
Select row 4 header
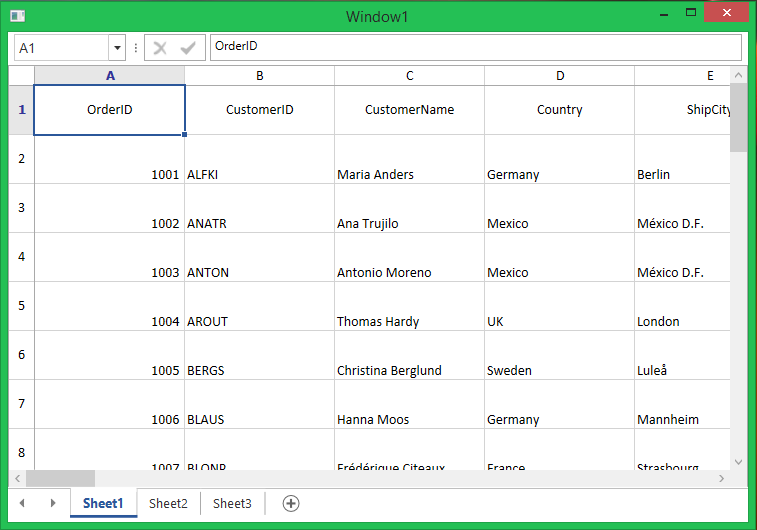click(x=22, y=257)
